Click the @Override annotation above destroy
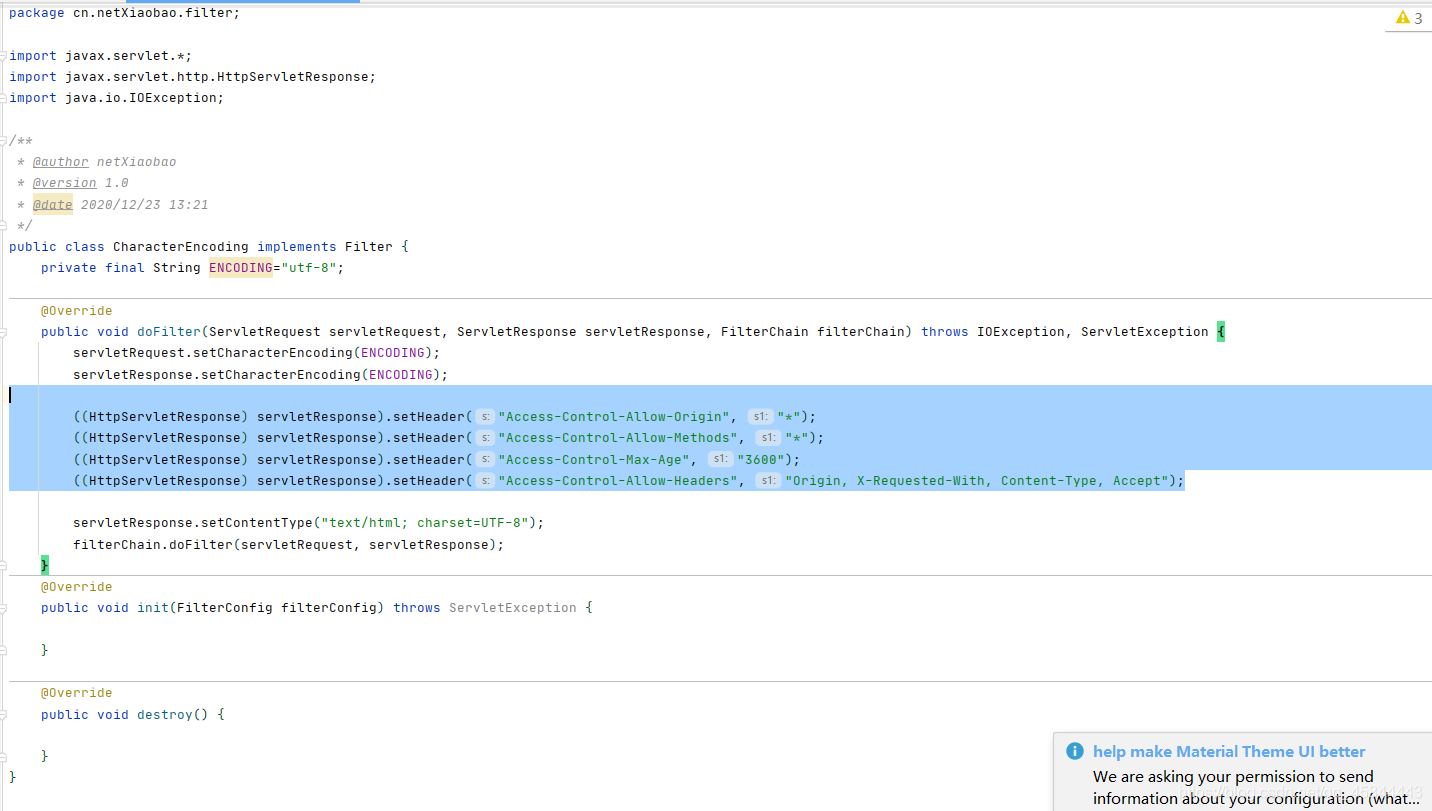 tap(77, 692)
